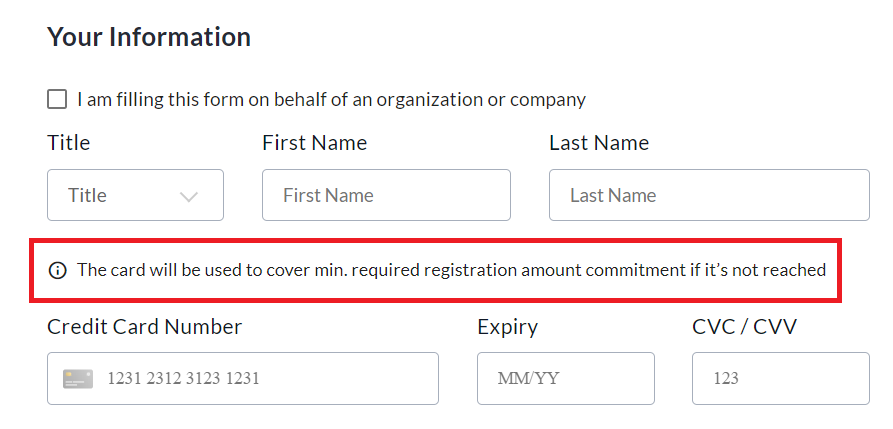Viewport: 893px width, 429px height.
Task: Check the organization or company checkbox
Action: click(x=58, y=99)
